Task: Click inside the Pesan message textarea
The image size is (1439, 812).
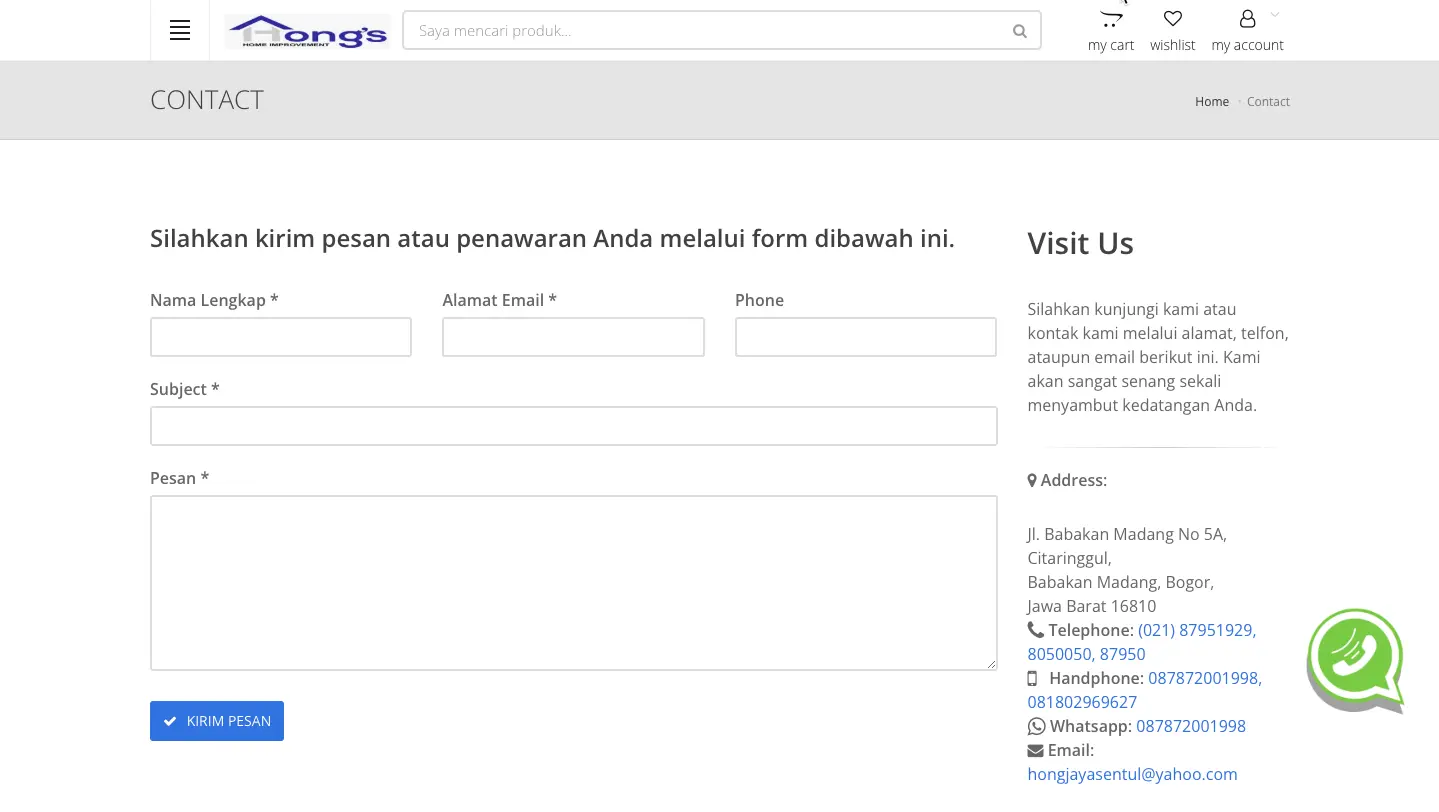Action: pos(573,583)
